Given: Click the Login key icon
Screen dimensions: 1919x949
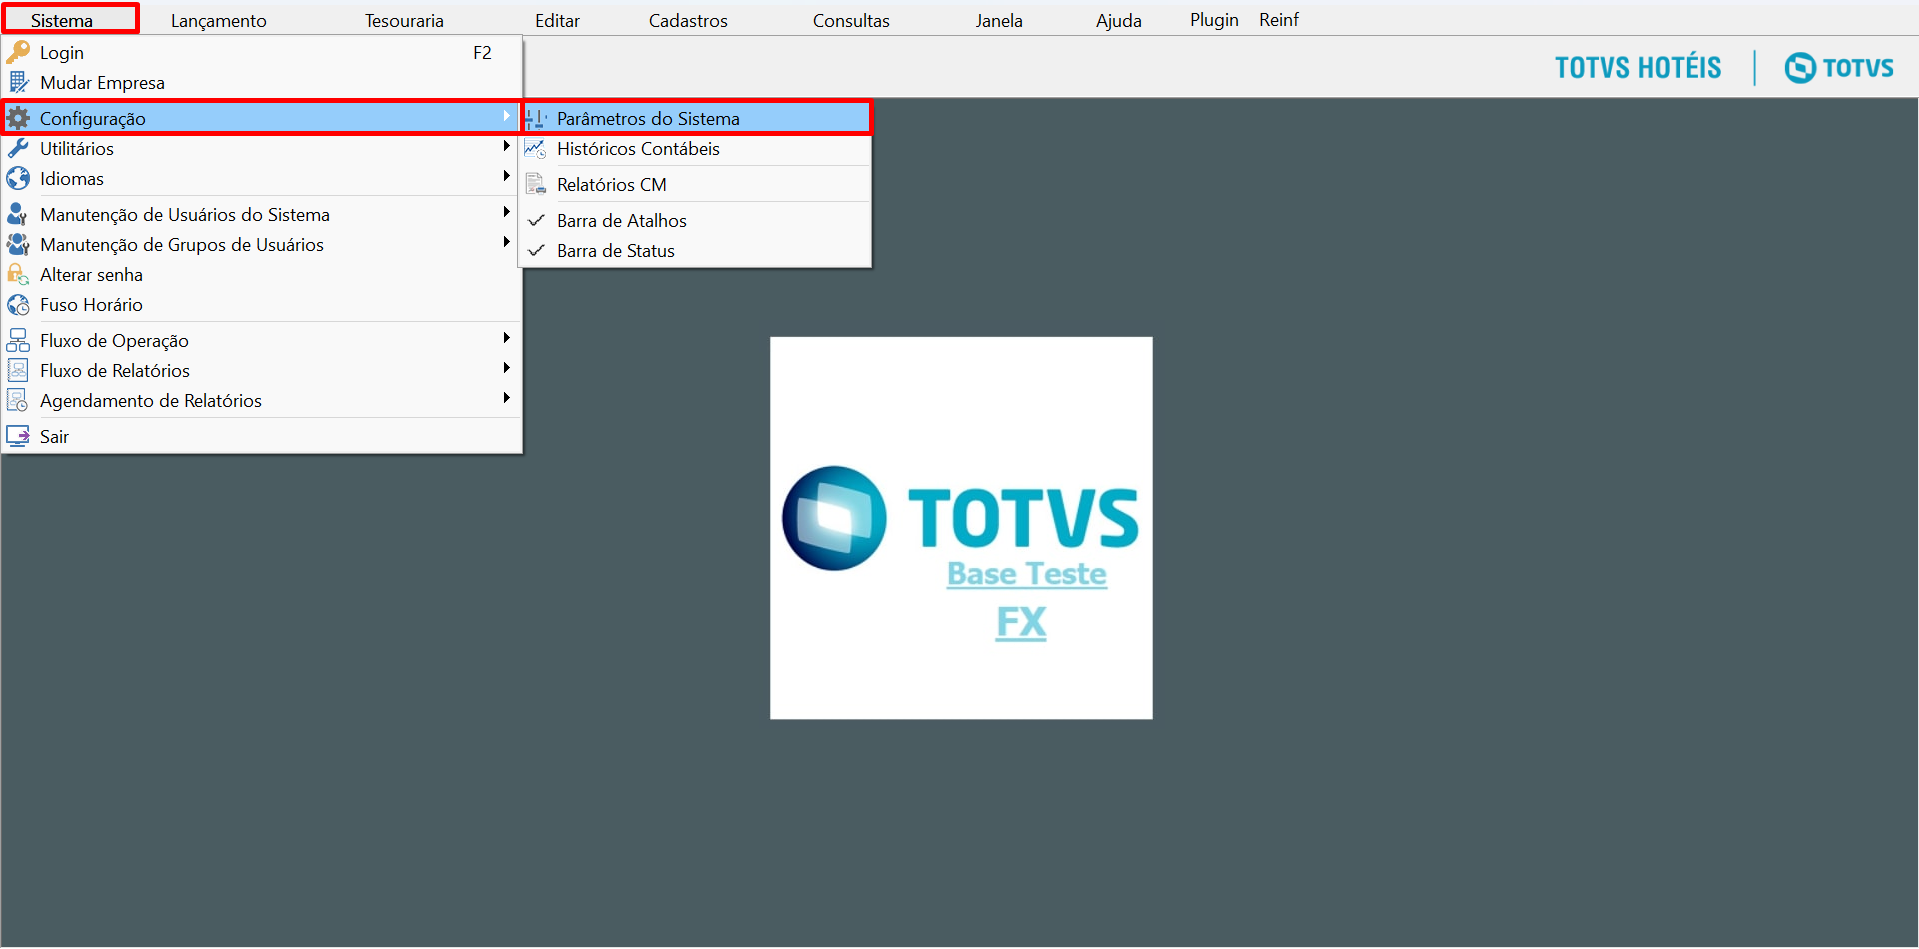Looking at the screenshot, I should tap(19, 52).
